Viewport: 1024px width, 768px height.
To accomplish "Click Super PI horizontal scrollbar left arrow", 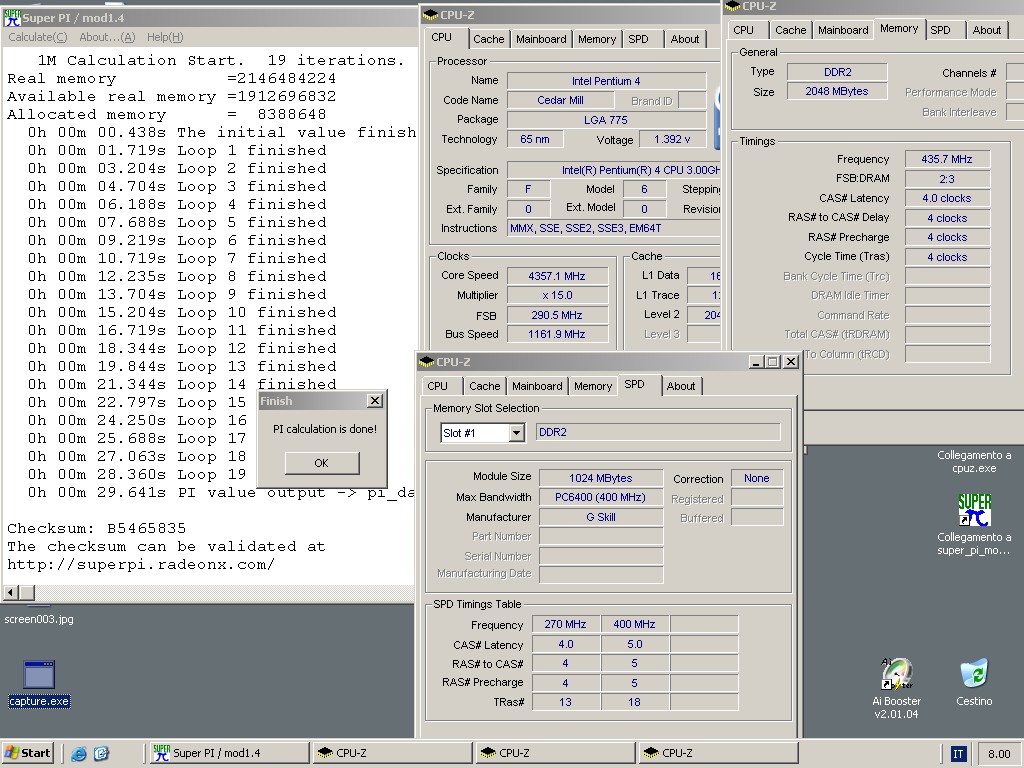I will tap(11, 592).
